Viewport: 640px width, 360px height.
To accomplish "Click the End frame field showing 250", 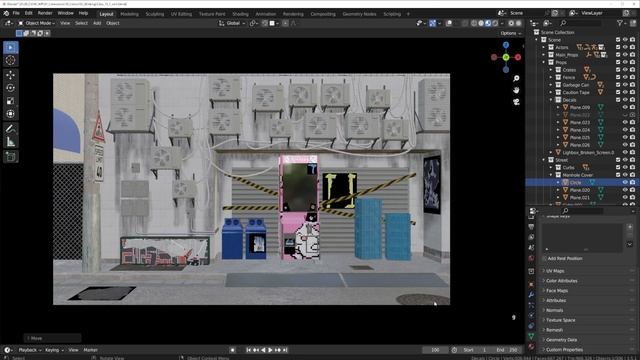I will [507, 350].
